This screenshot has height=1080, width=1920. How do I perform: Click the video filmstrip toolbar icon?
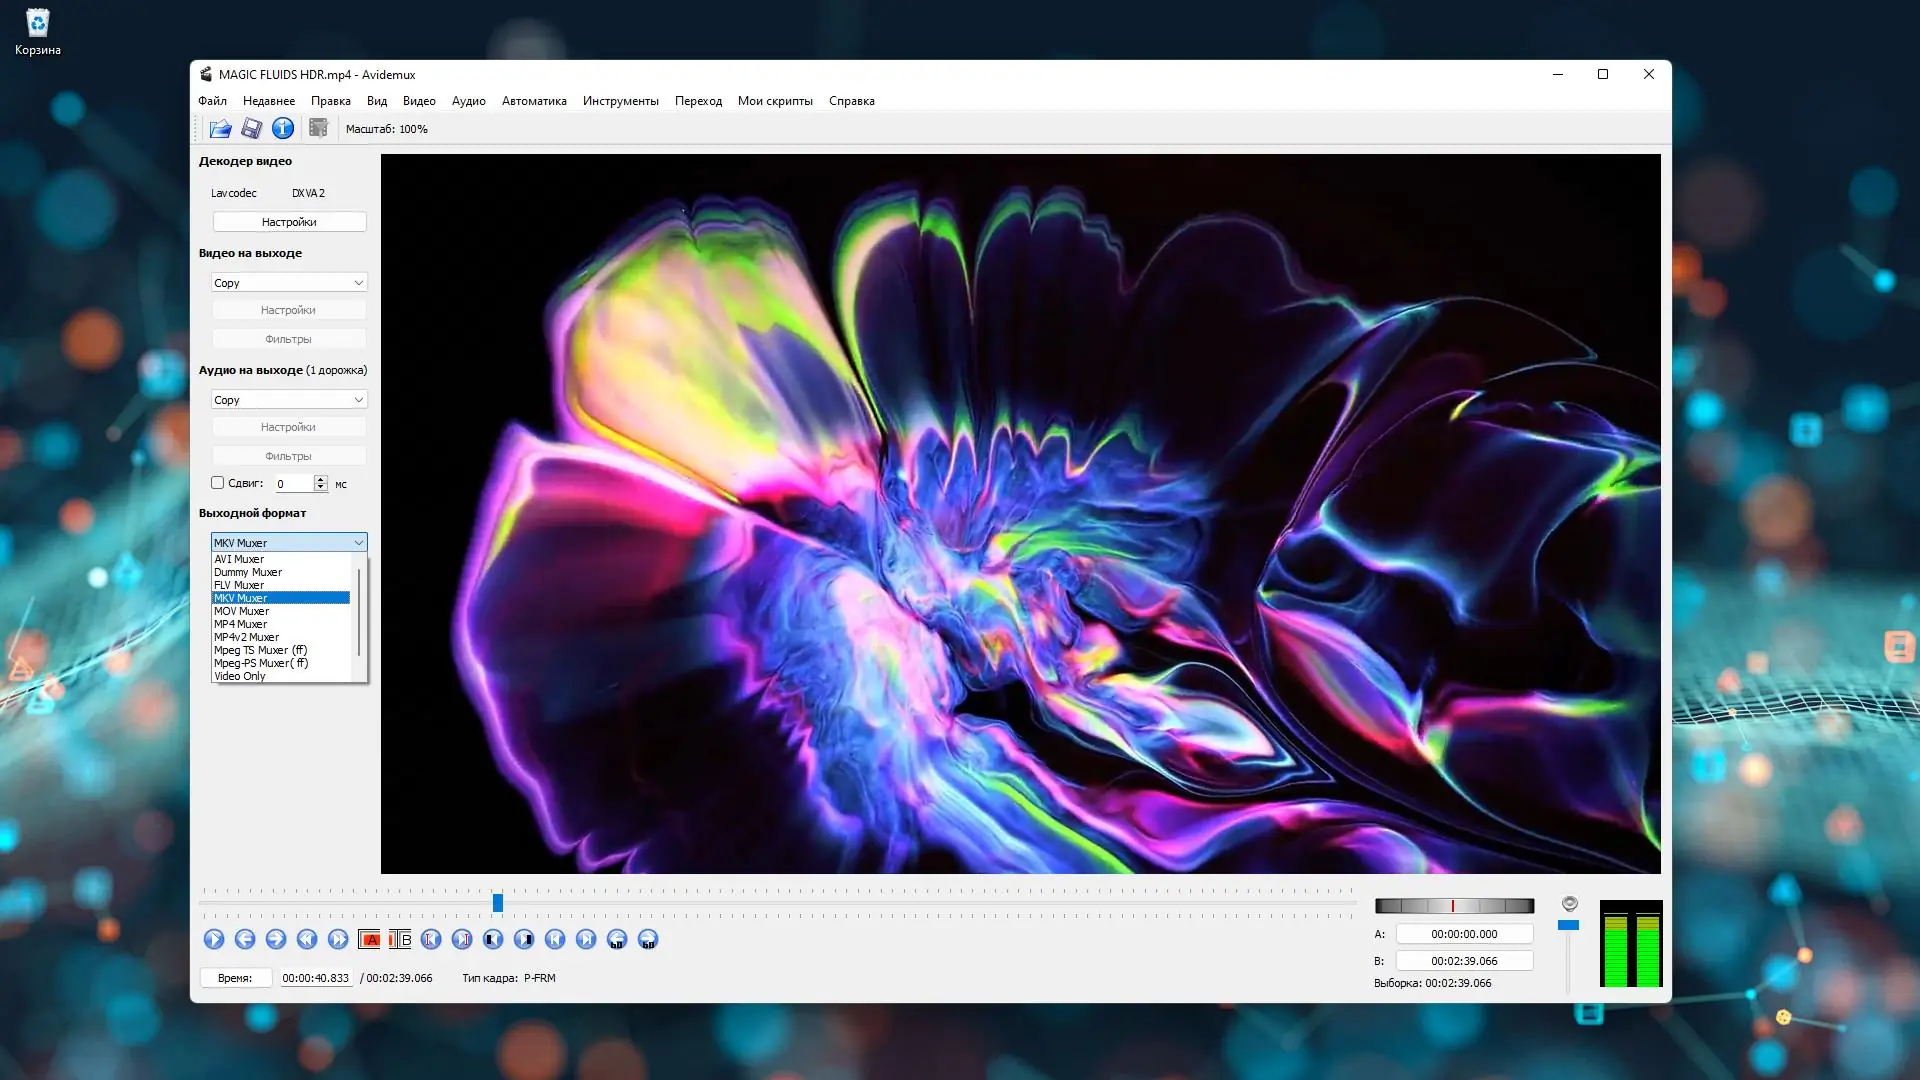(318, 128)
